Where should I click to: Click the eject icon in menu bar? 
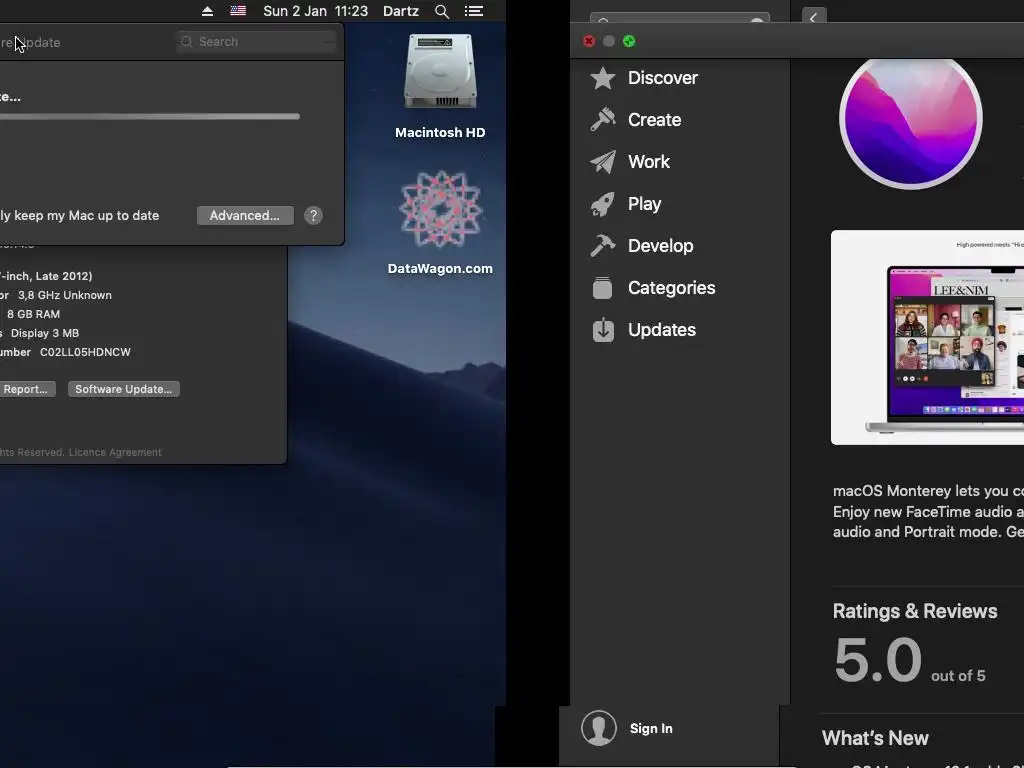[207, 11]
